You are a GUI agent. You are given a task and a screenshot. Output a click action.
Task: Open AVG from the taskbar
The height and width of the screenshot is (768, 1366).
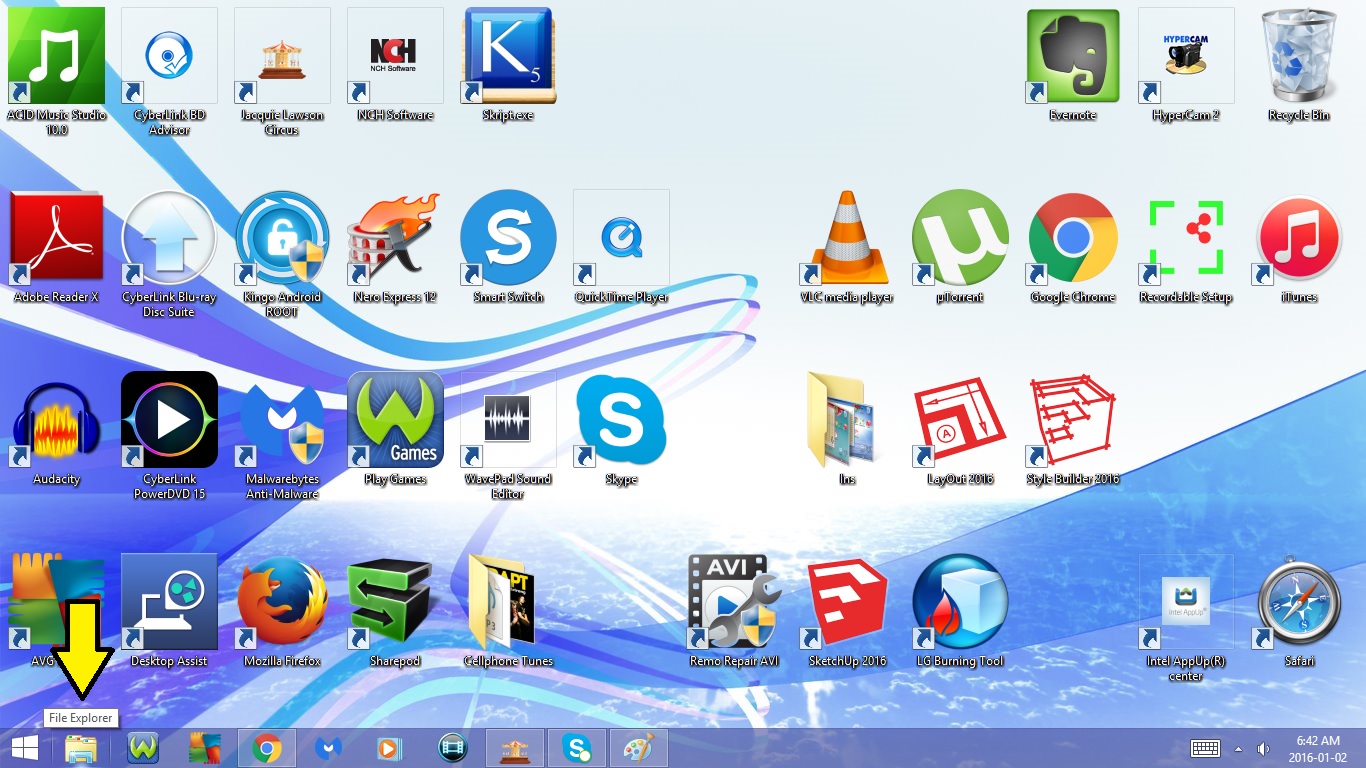(205, 748)
